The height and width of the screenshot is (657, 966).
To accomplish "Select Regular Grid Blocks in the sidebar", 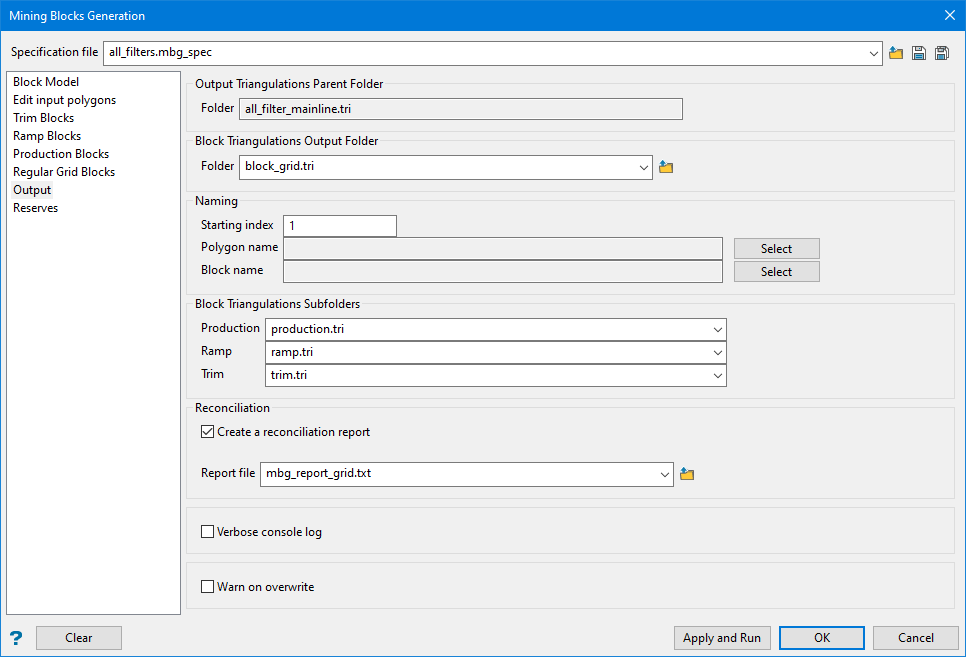I will point(64,172).
